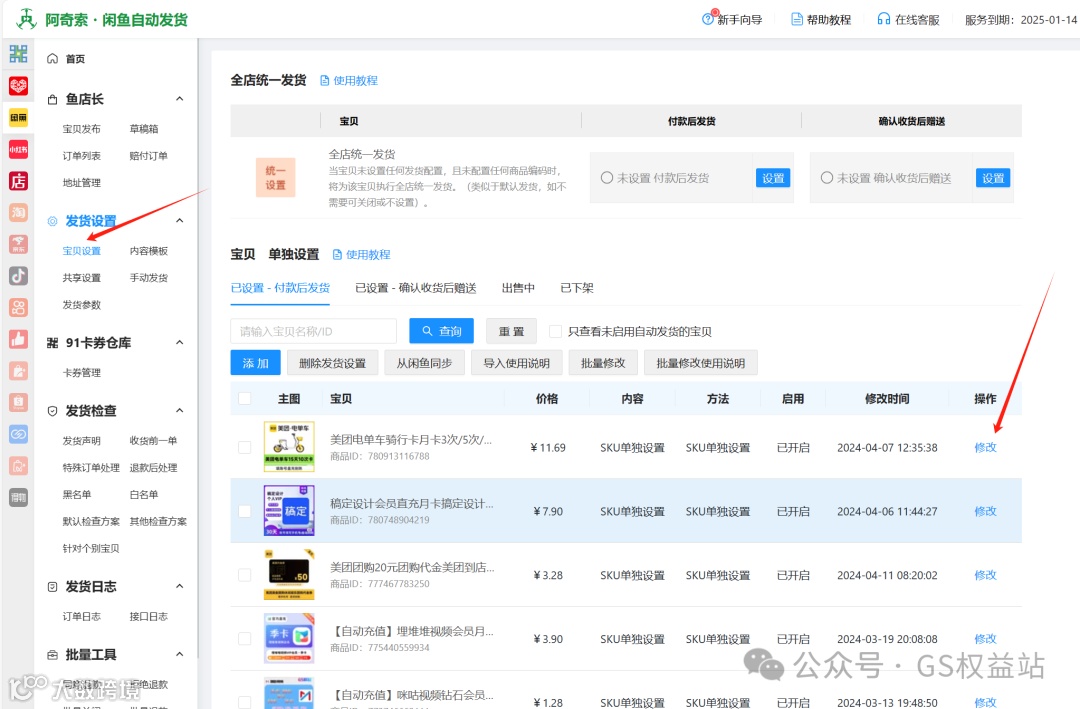Open the gray 得物 icon
Screen dimensions: 1080x709
click(19, 497)
